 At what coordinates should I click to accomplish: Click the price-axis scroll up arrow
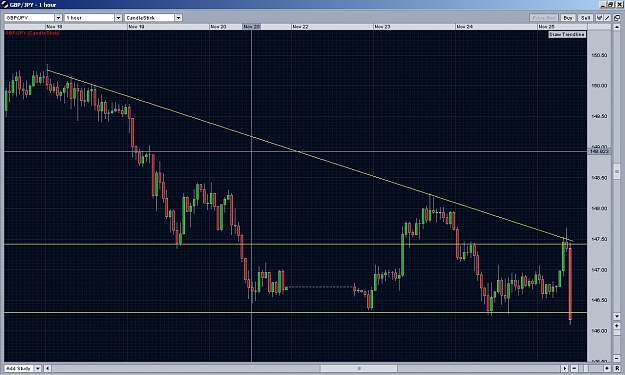click(617, 27)
